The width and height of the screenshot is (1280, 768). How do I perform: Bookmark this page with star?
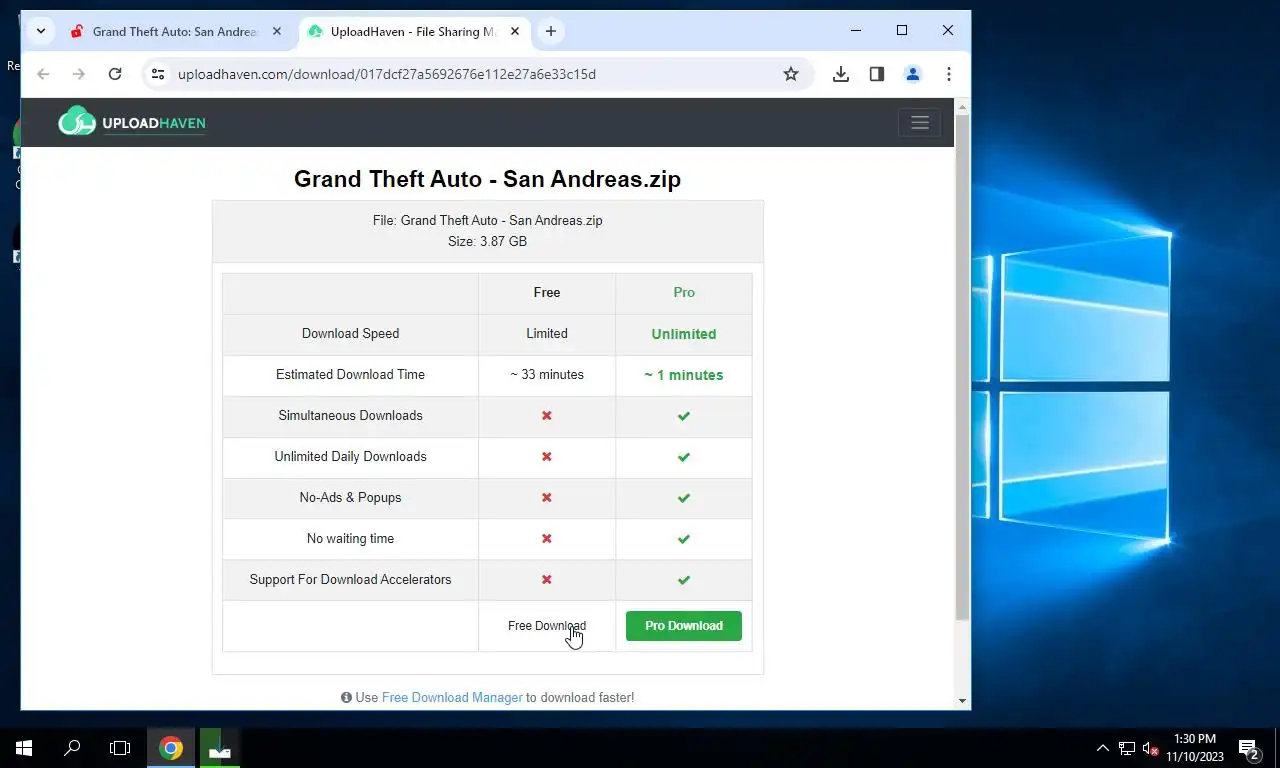pyautogui.click(x=791, y=74)
